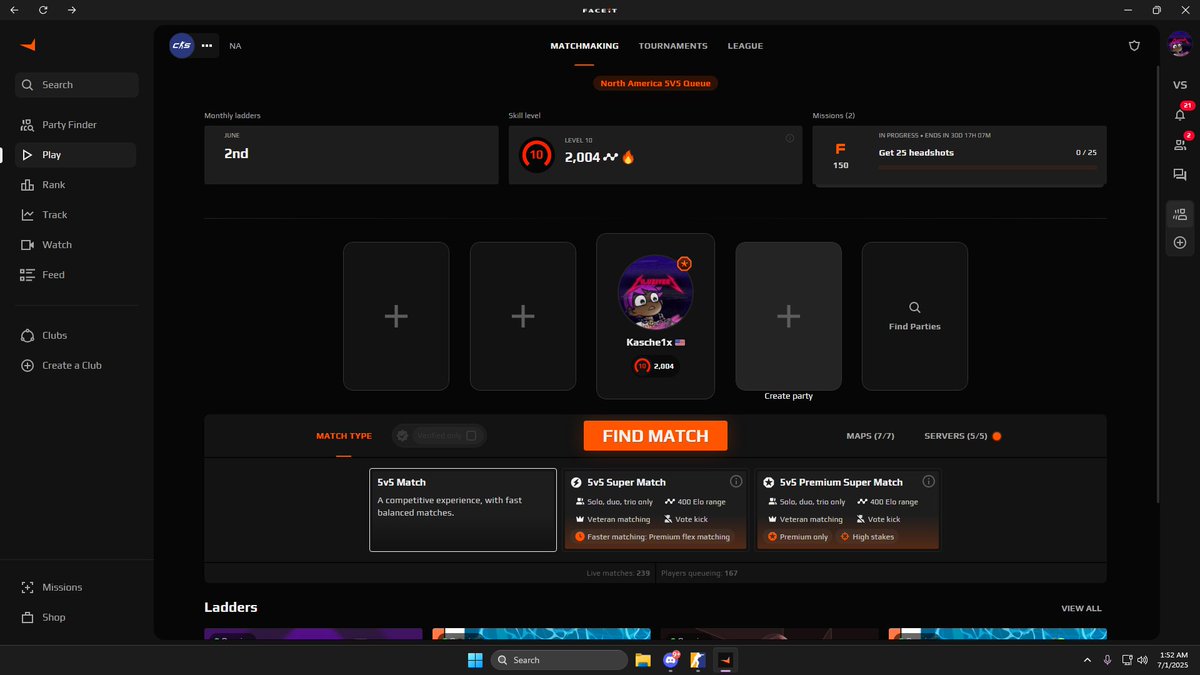Screen dimensions: 1200x675
Task: Select the 5v5 Super Match card title
Action: coord(626,482)
